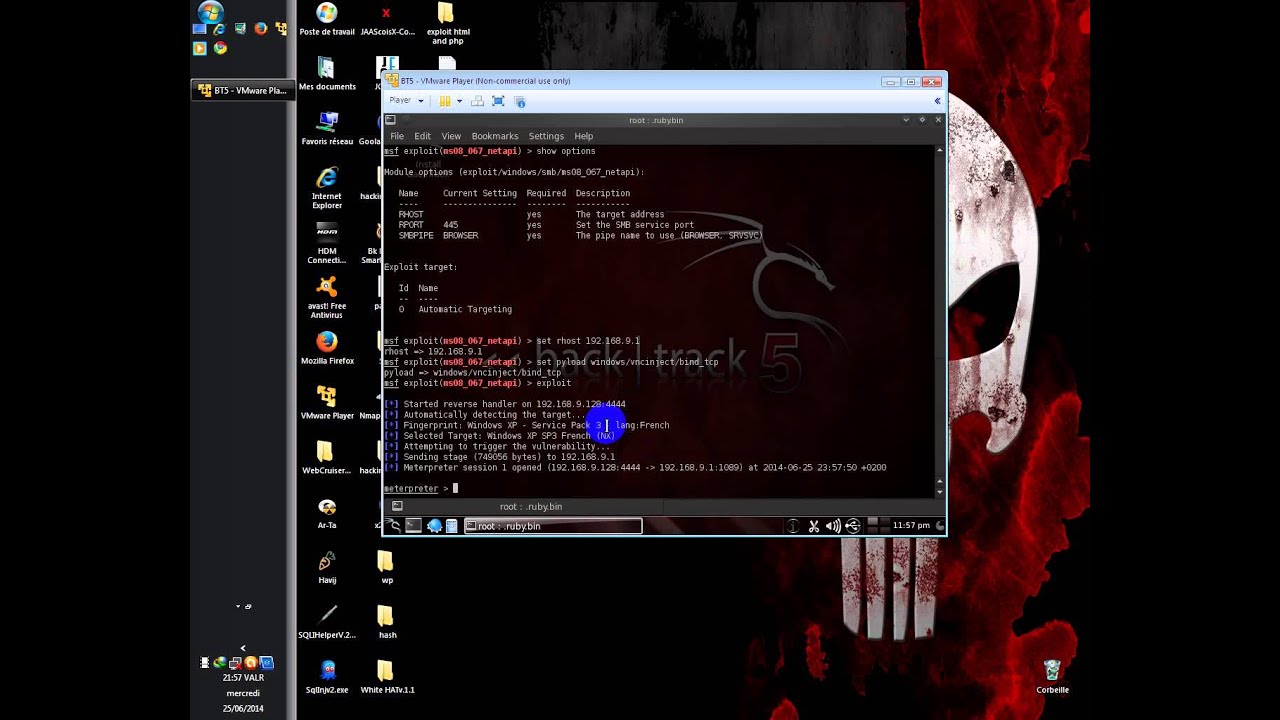Click the volume speaker tray icon

(833, 526)
